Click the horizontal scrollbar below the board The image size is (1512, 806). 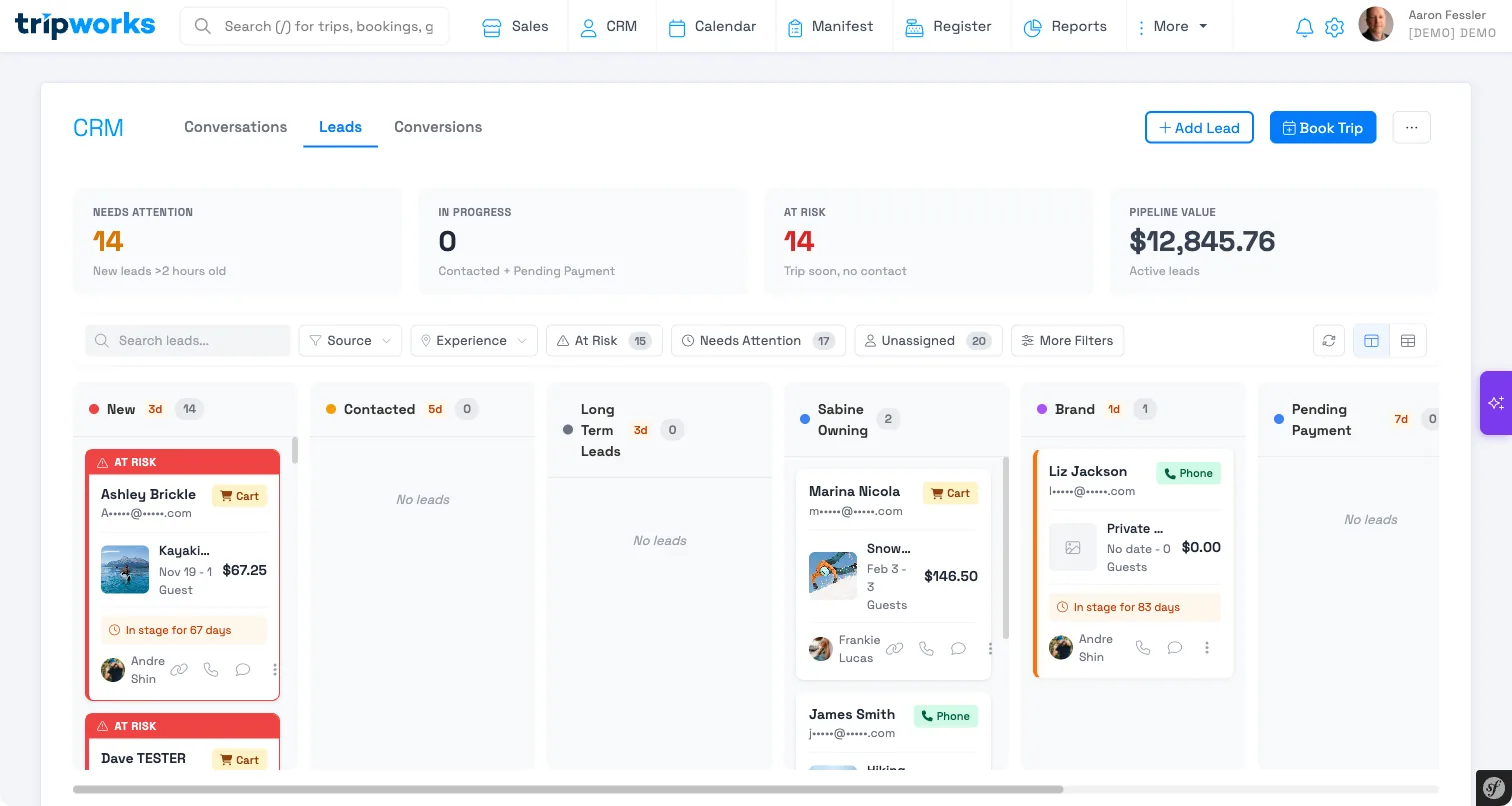tap(568, 789)
